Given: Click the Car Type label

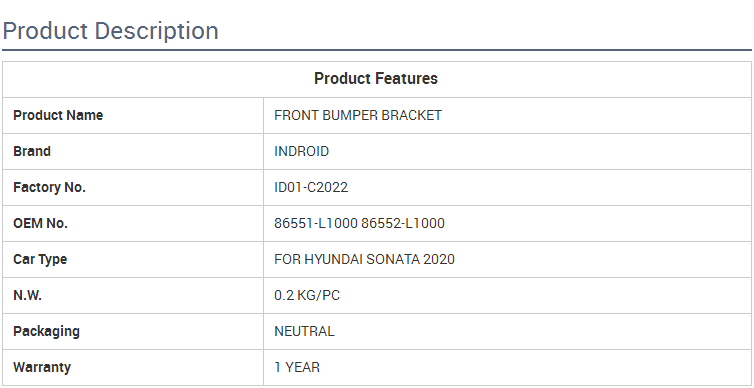Looking at the screenshot, I should pyautogui.click(x=40, y=260).
